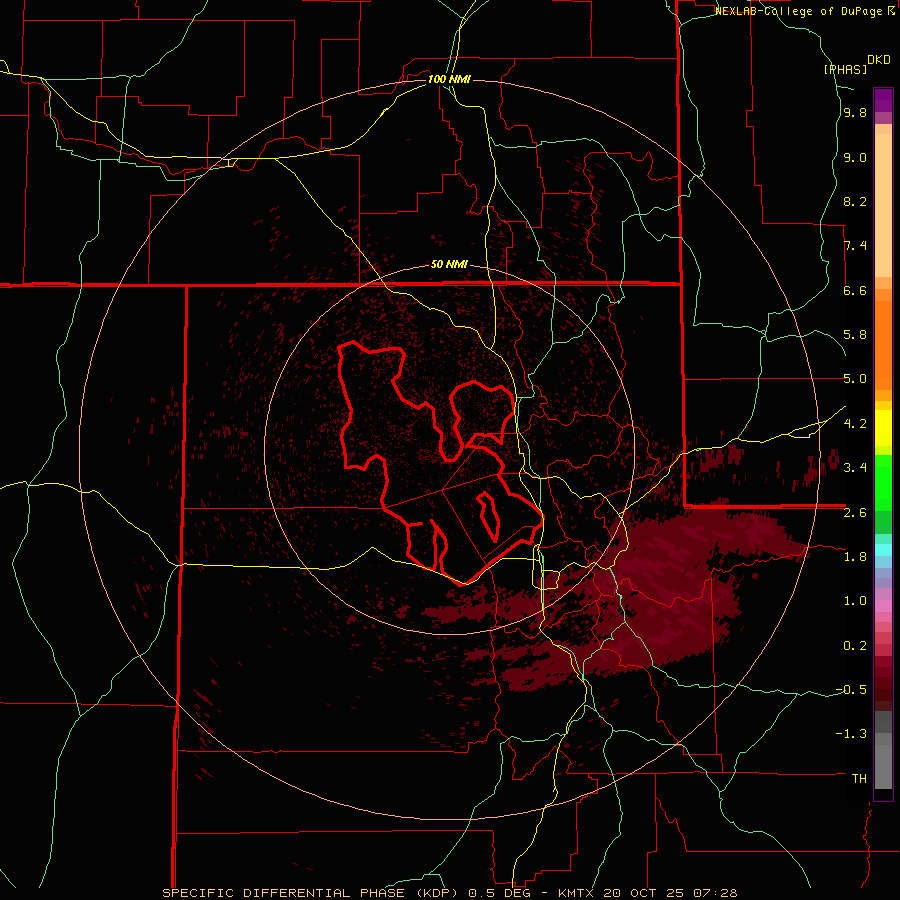Click the '50 NMI' range ring label

449,265
